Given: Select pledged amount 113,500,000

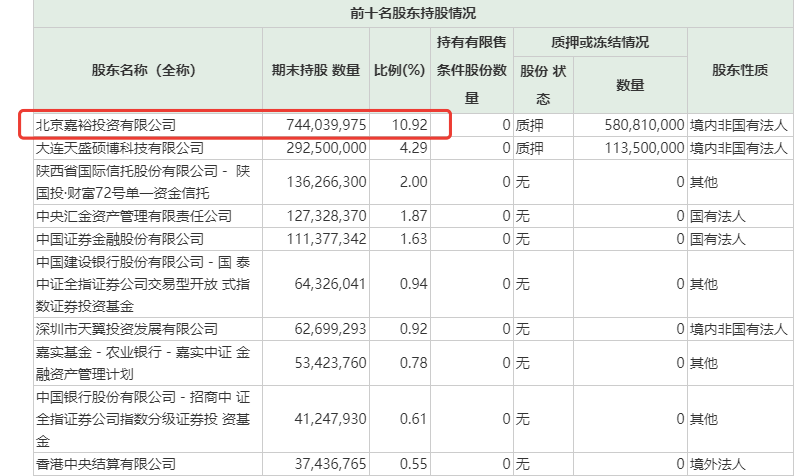Looking at the screenshot, I should pos(644,148).
